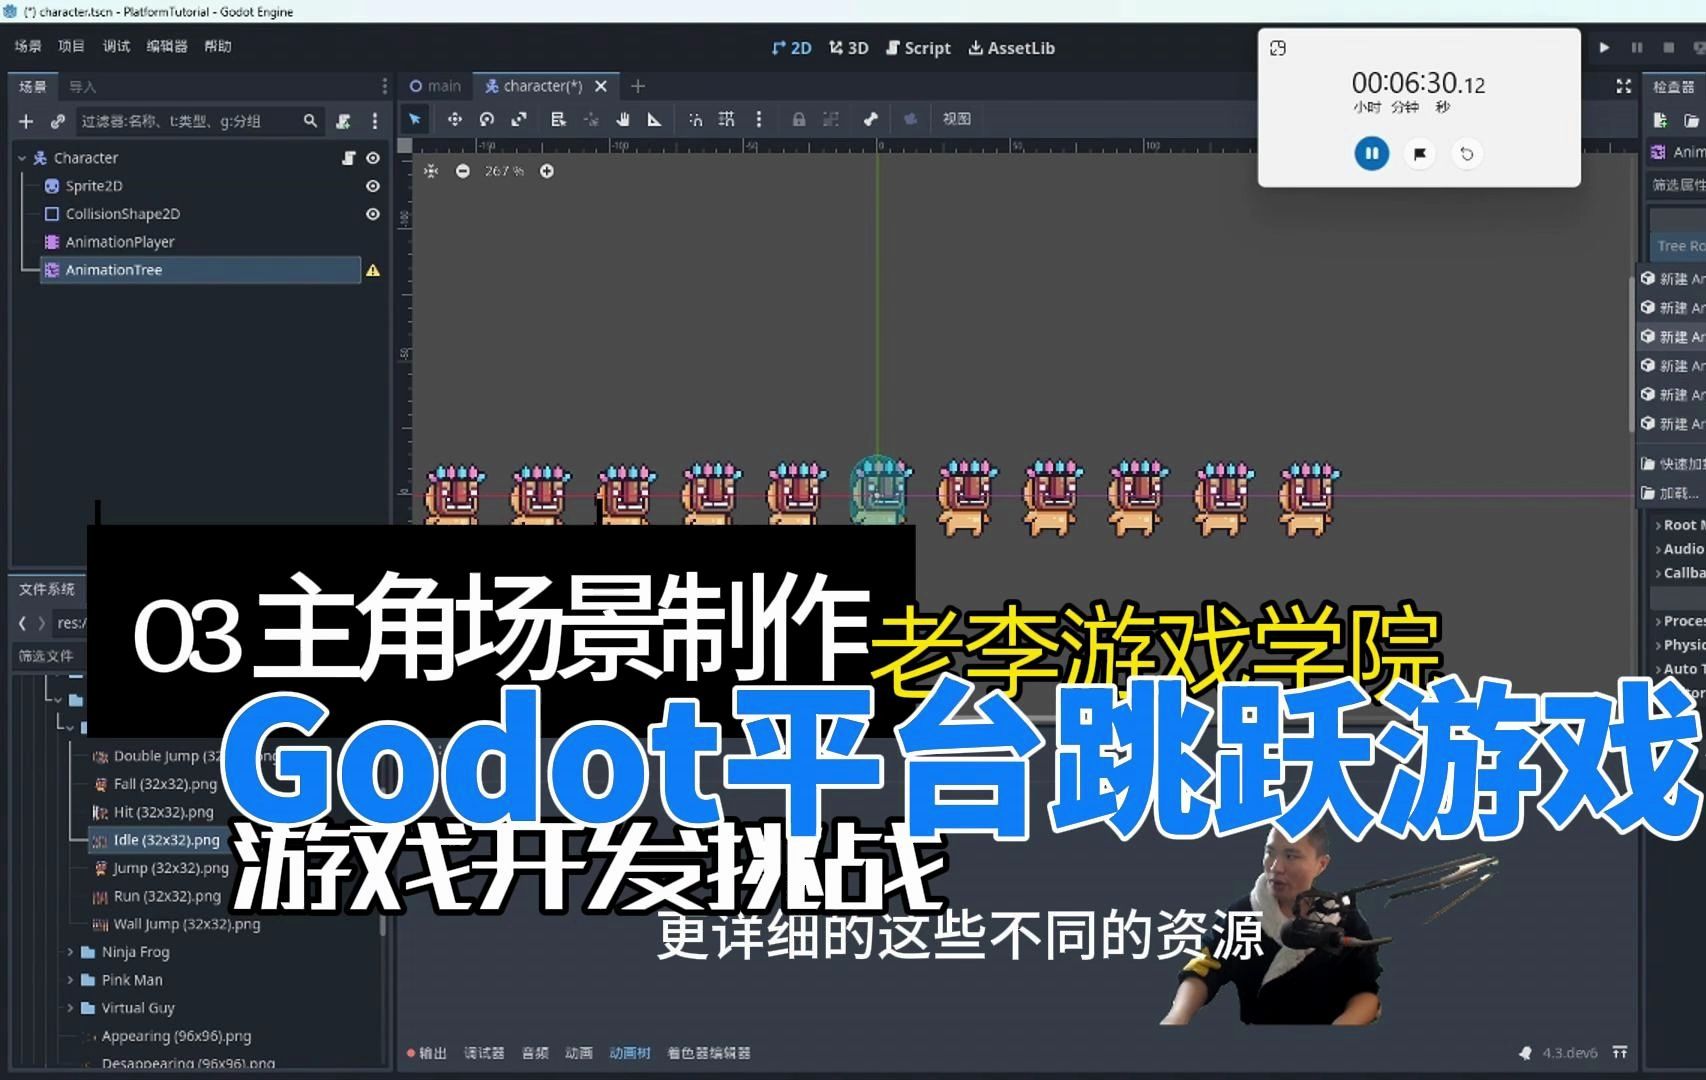
Task: Activate the Pan hand tool
Action: pyautogui.click(x=622, y=119)
